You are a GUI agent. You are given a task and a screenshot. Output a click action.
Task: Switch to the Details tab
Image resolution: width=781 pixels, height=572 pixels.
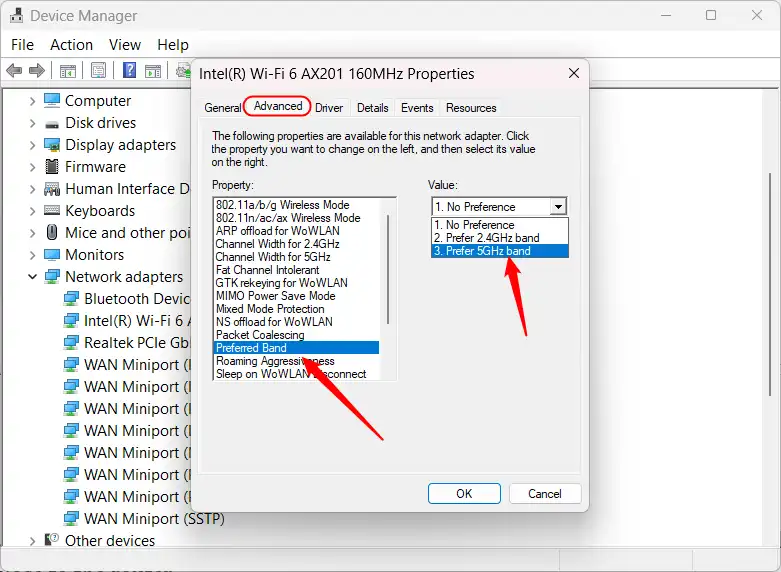pyautogui.click(x=373, y=108)
